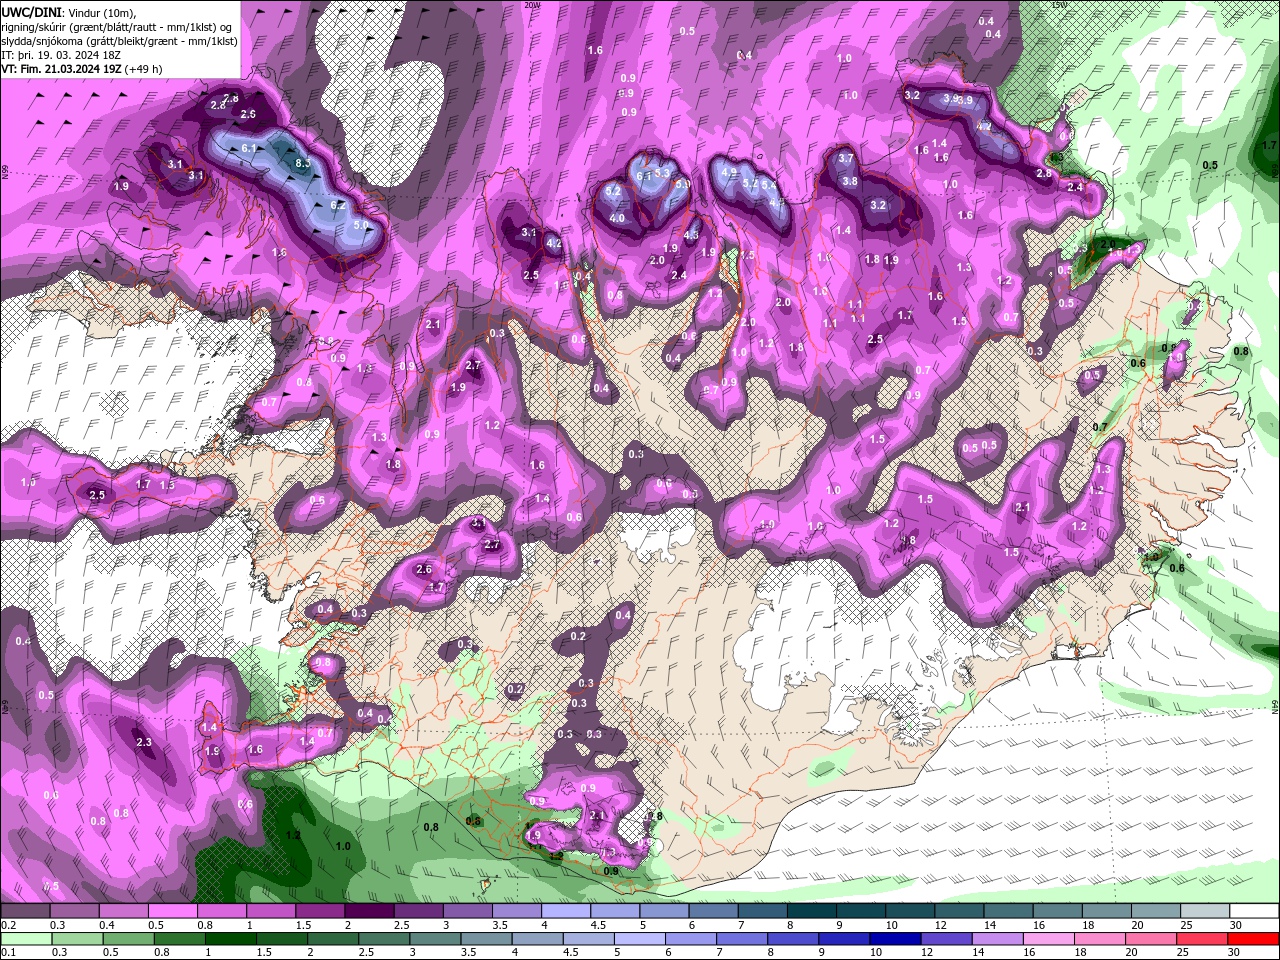Click the 9 number label on the bottom scale
Image resolution: width=1280 pixels, height=960 pixels.
point(821,953)
